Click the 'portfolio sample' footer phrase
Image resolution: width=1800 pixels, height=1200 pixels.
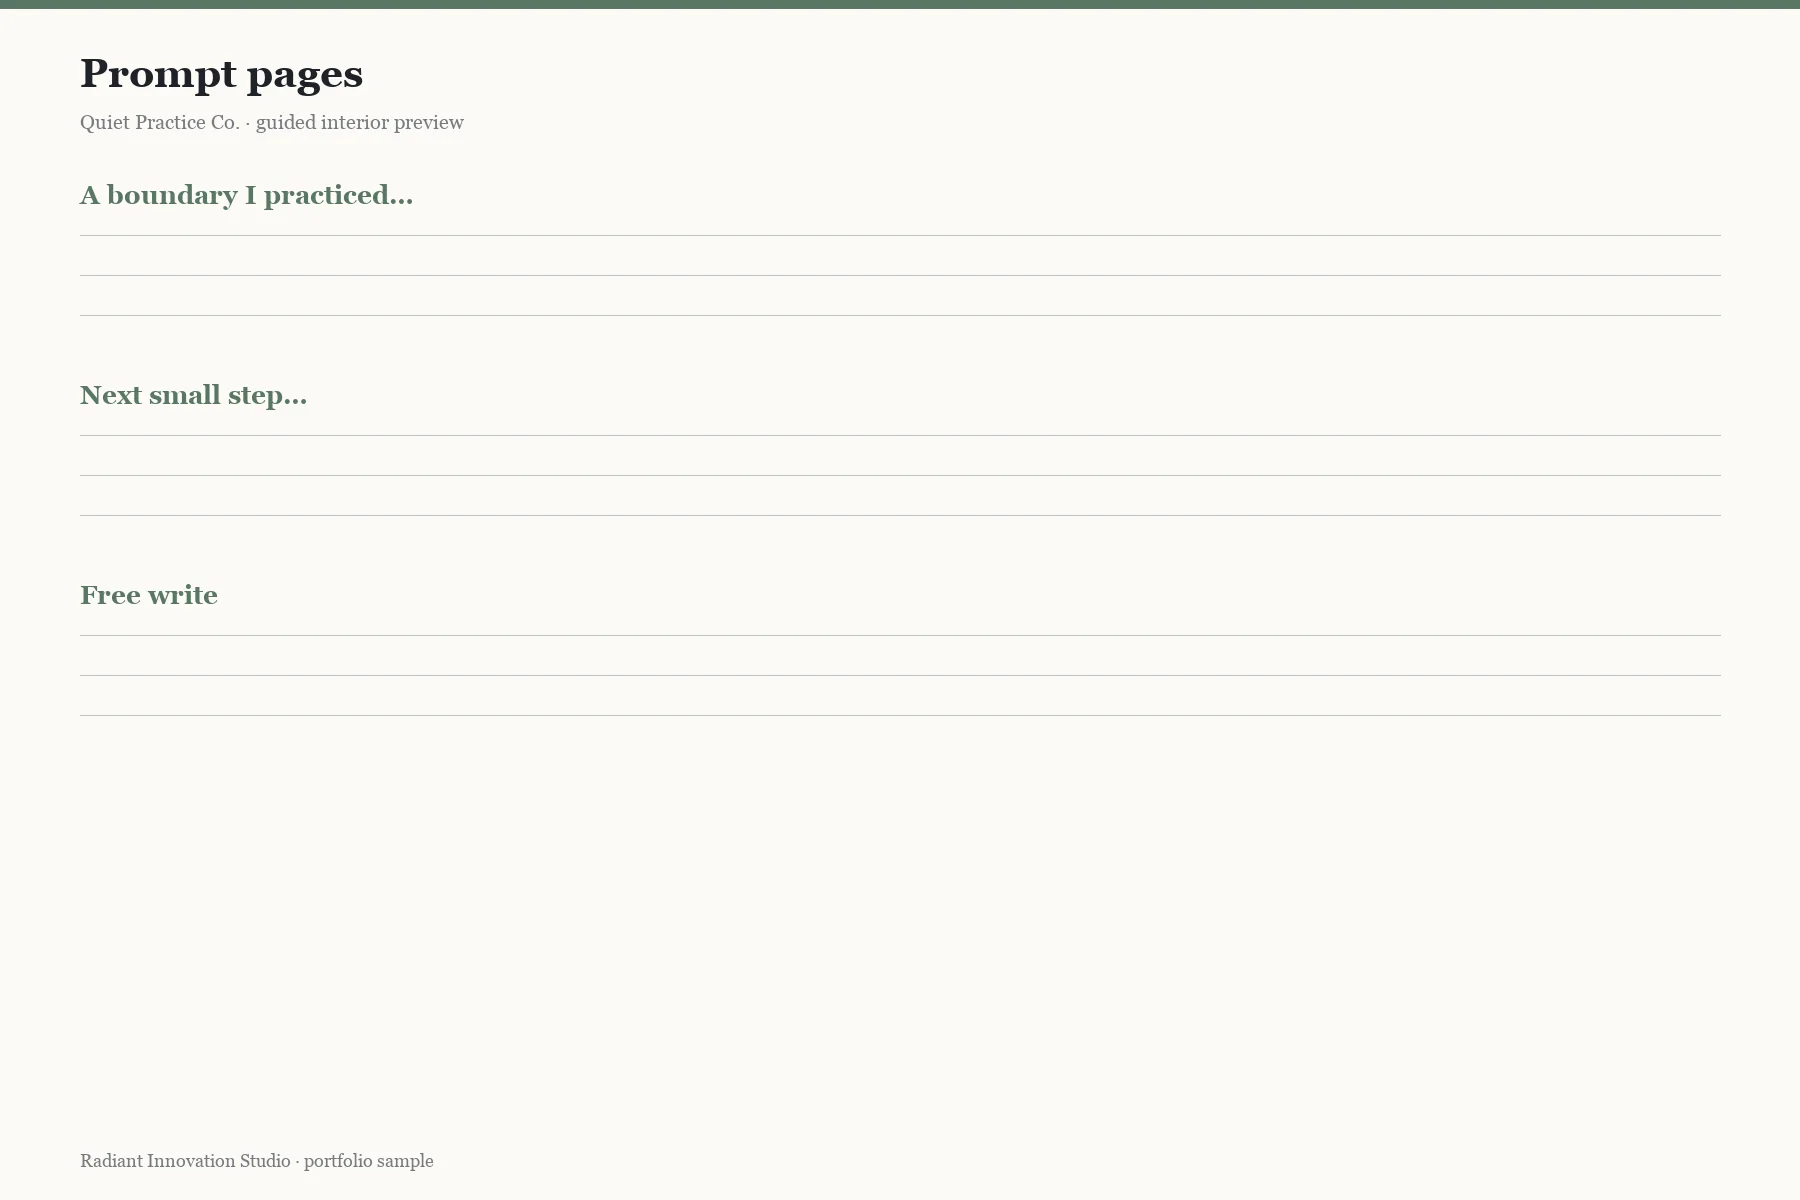pyautogui.click(x=369, y=1161)
